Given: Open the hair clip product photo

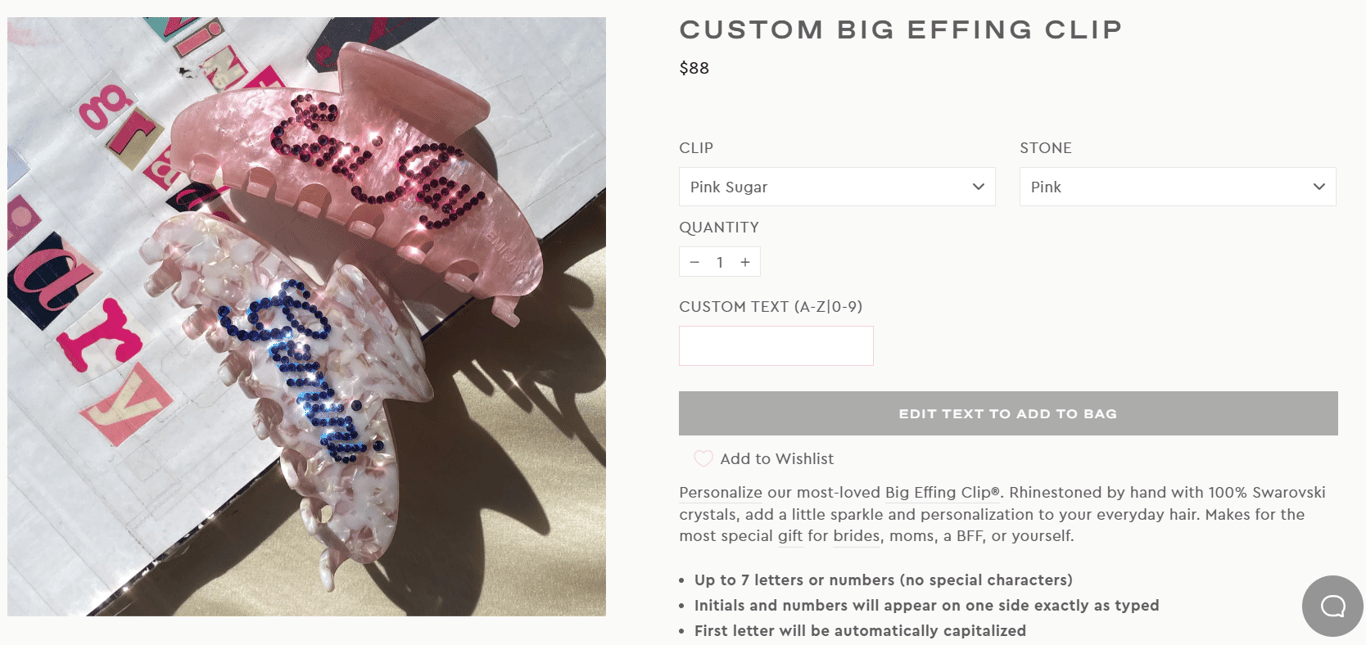Looking at the screenshot, I should (x=306, y=316).
